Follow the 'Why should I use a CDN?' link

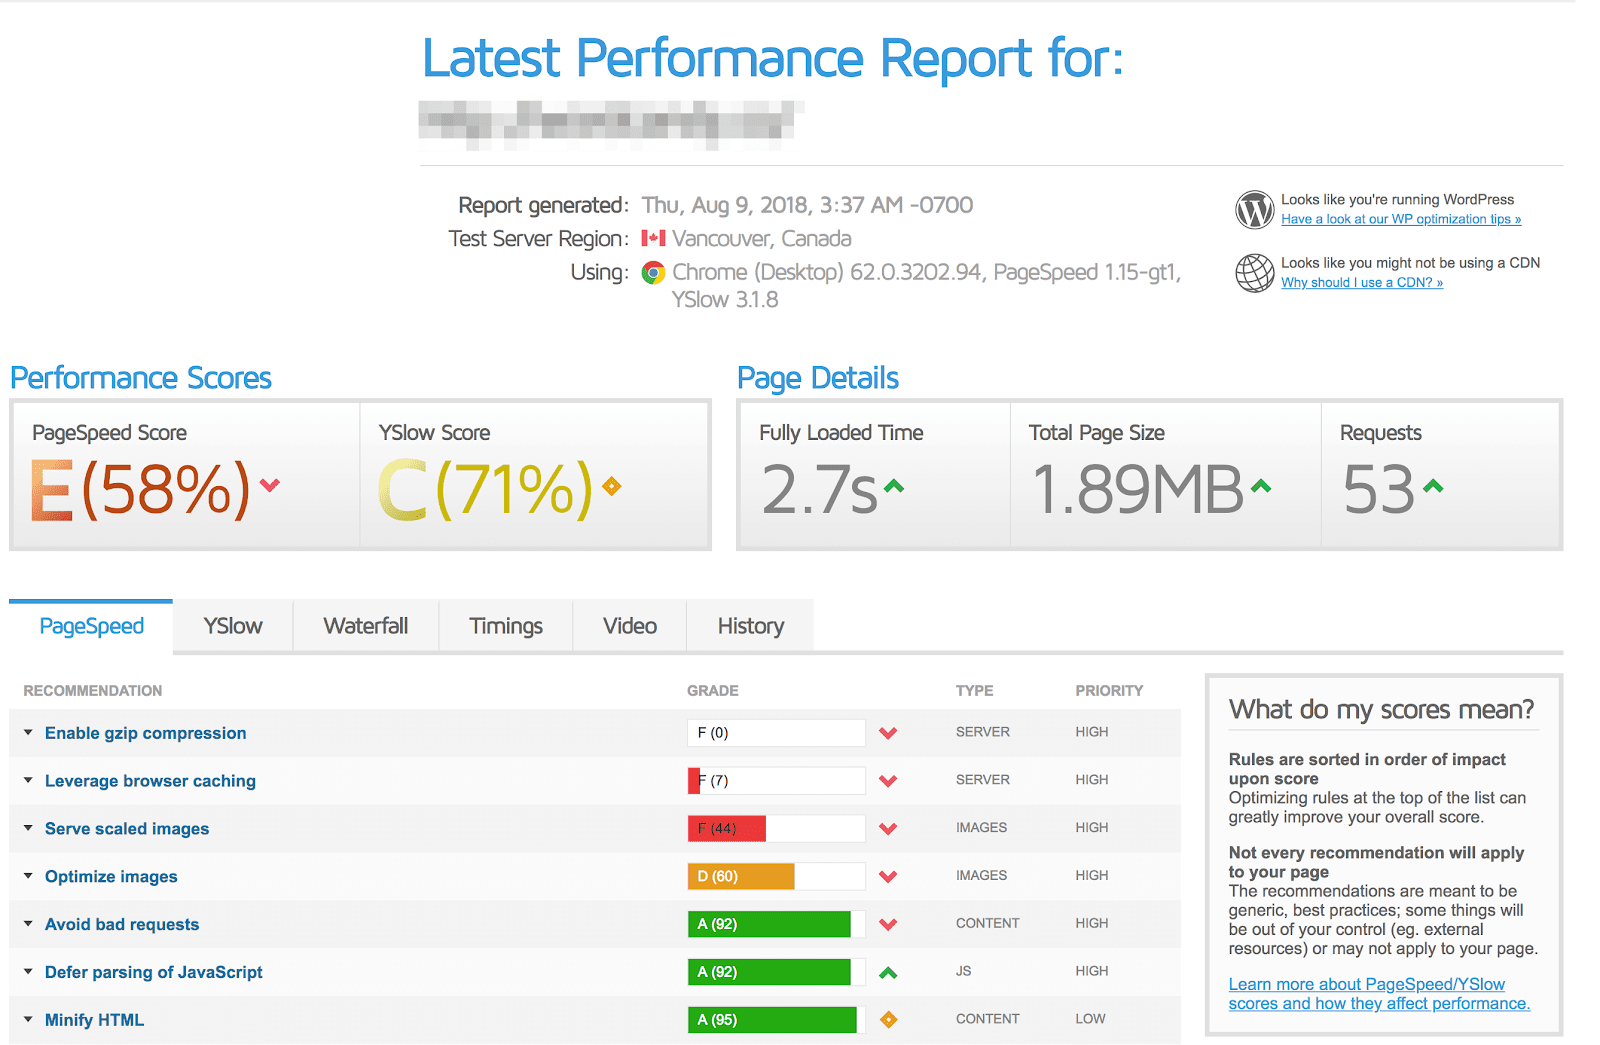tap(1361, 283)
